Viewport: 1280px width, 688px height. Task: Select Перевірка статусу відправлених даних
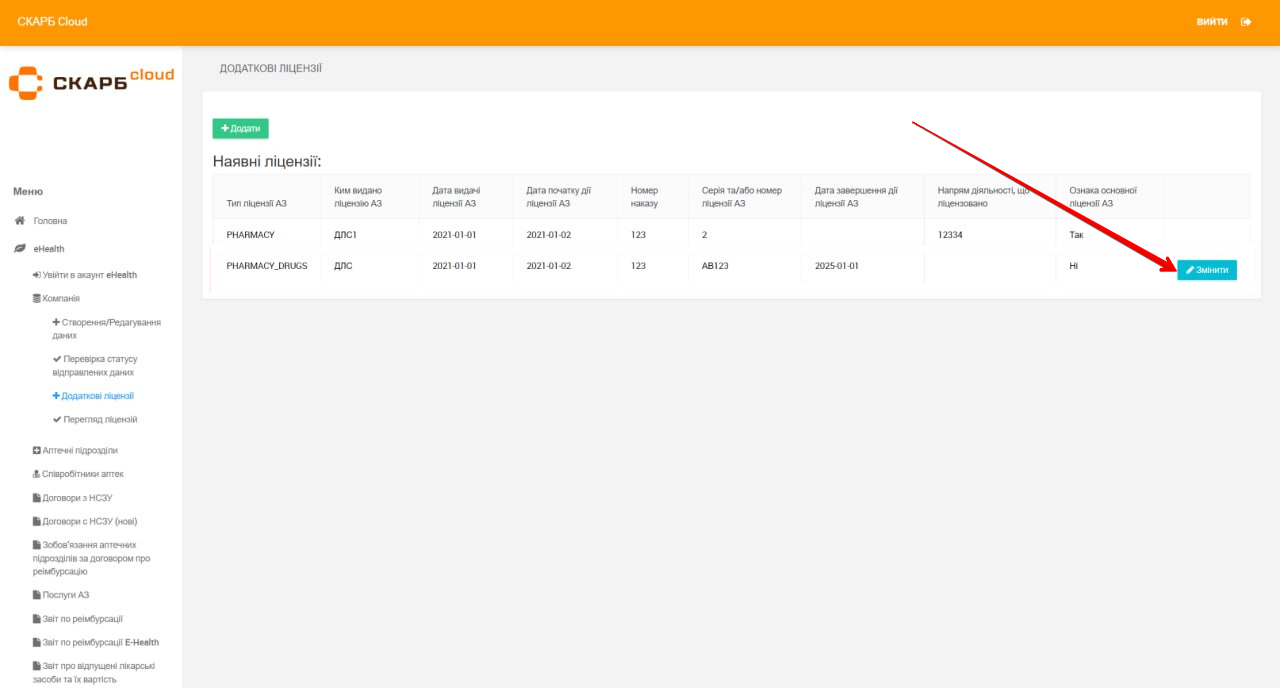(98, 365)
